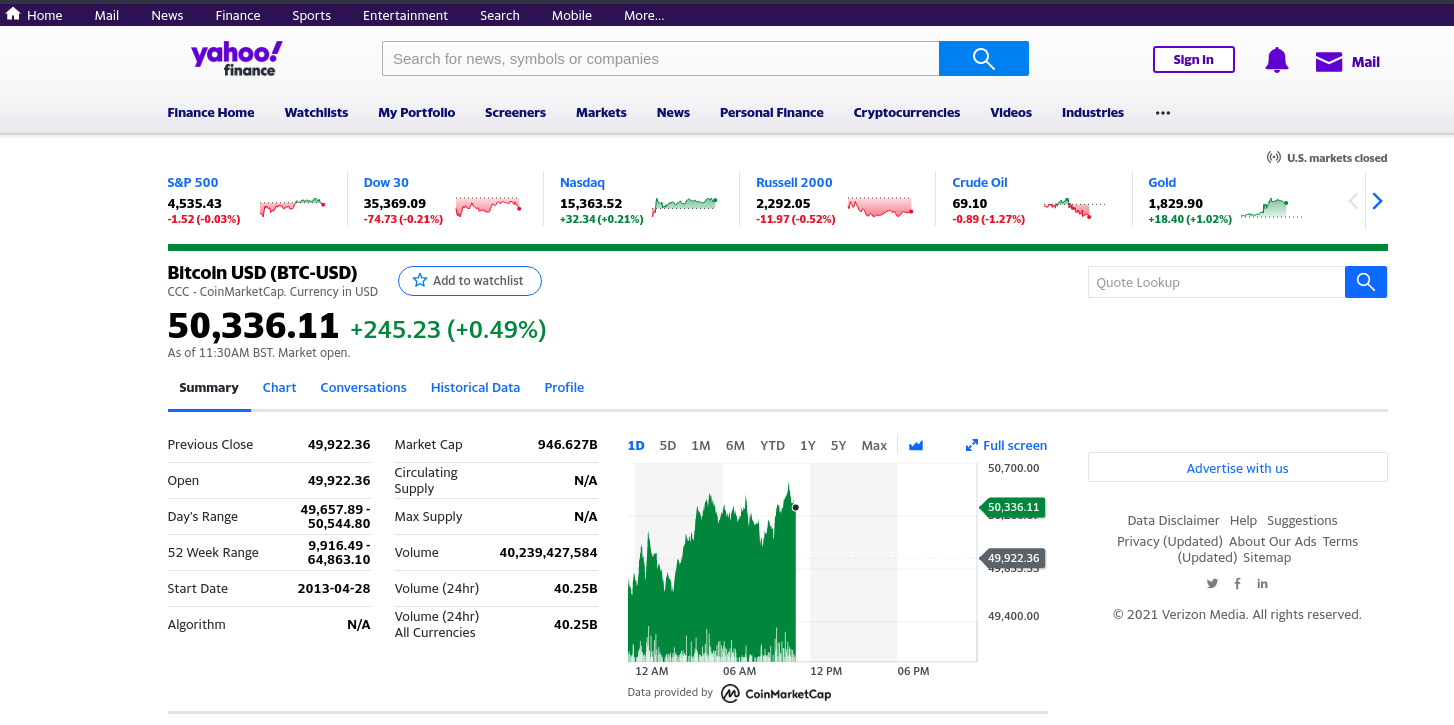
Task: Click the Quote Lookup input field
Action: [1216, 282]
